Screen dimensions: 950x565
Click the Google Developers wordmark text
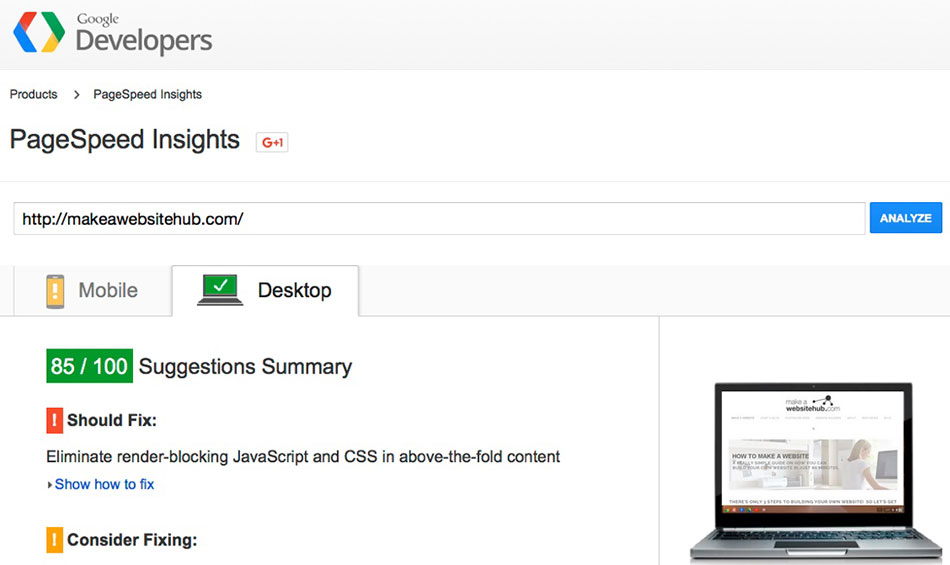pyautogui.click(x=144, y=34)
